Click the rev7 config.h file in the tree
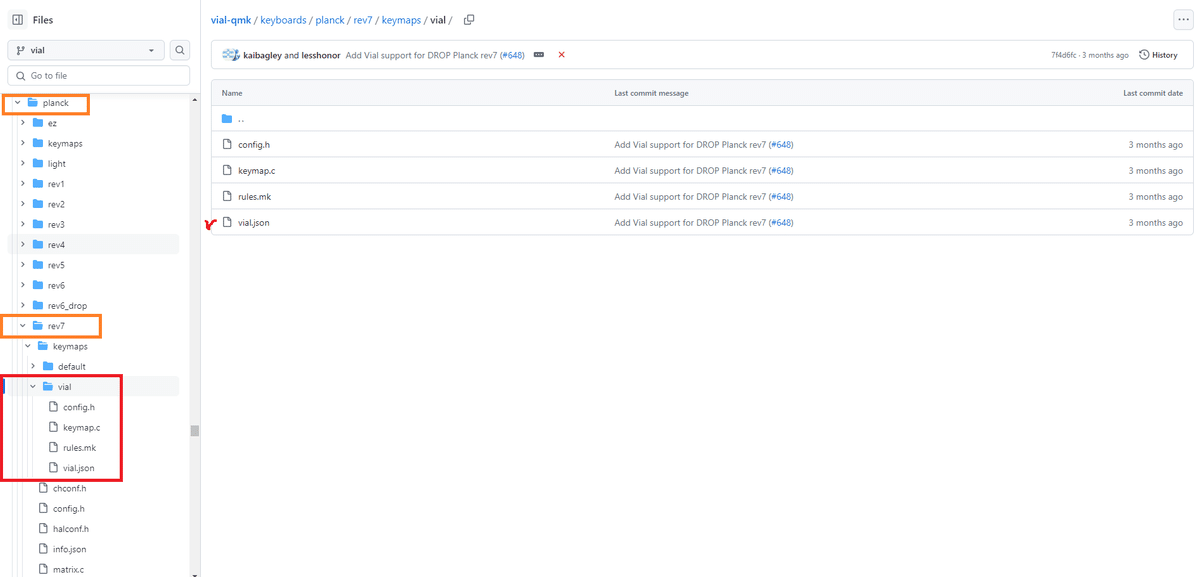Viewport: 1200px width, 577px height. (69, 508)
